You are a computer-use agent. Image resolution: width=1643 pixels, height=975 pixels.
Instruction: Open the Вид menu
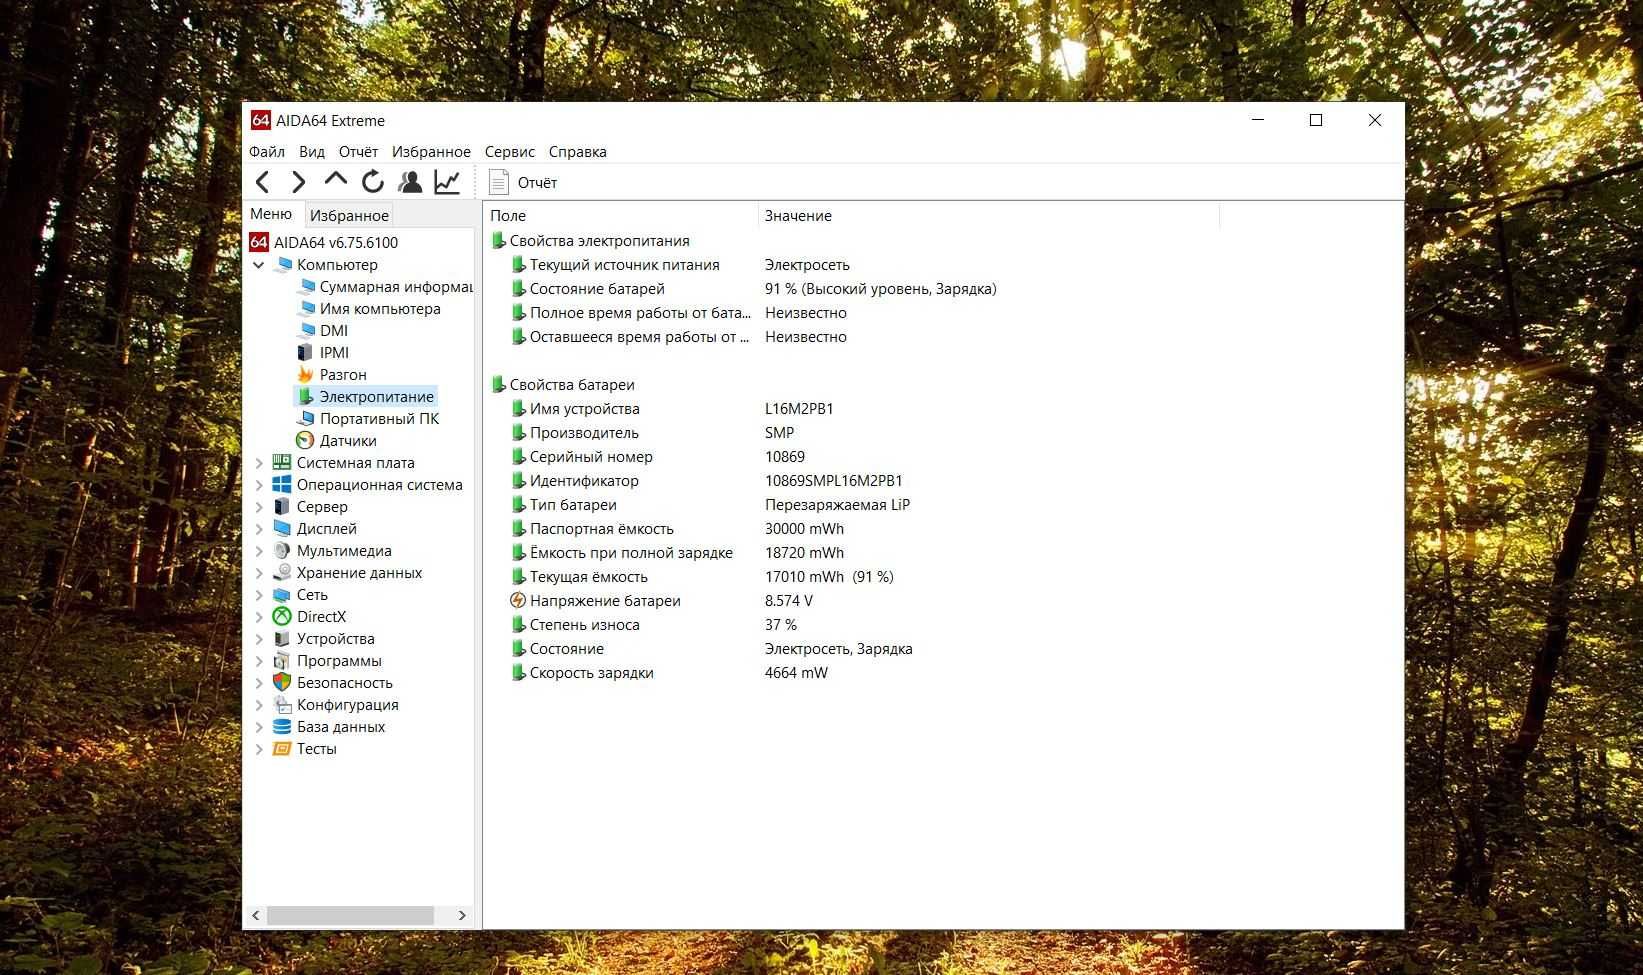coord(312,152)
